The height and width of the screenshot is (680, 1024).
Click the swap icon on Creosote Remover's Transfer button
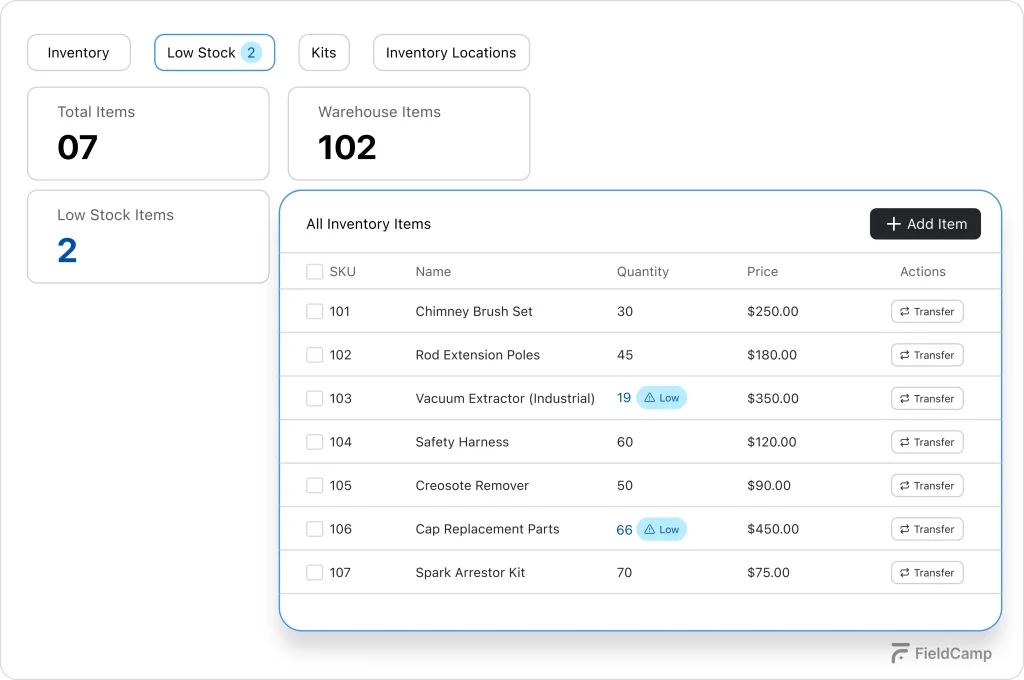pos(904,485)
